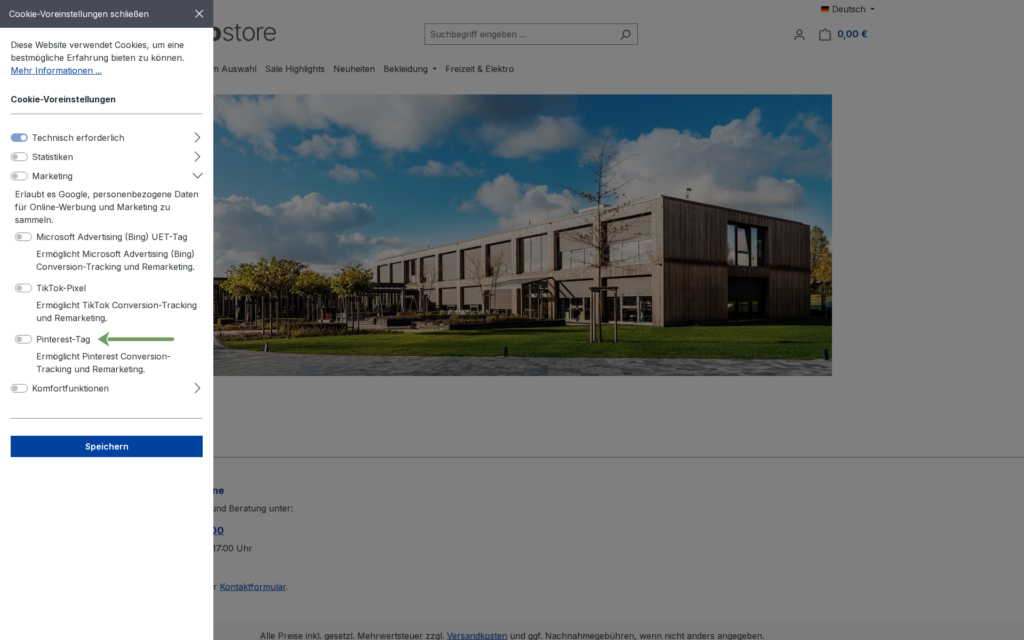Click the Komfortfunktionen label
This screenshot has width=1024, height=640.
point(71,389)
